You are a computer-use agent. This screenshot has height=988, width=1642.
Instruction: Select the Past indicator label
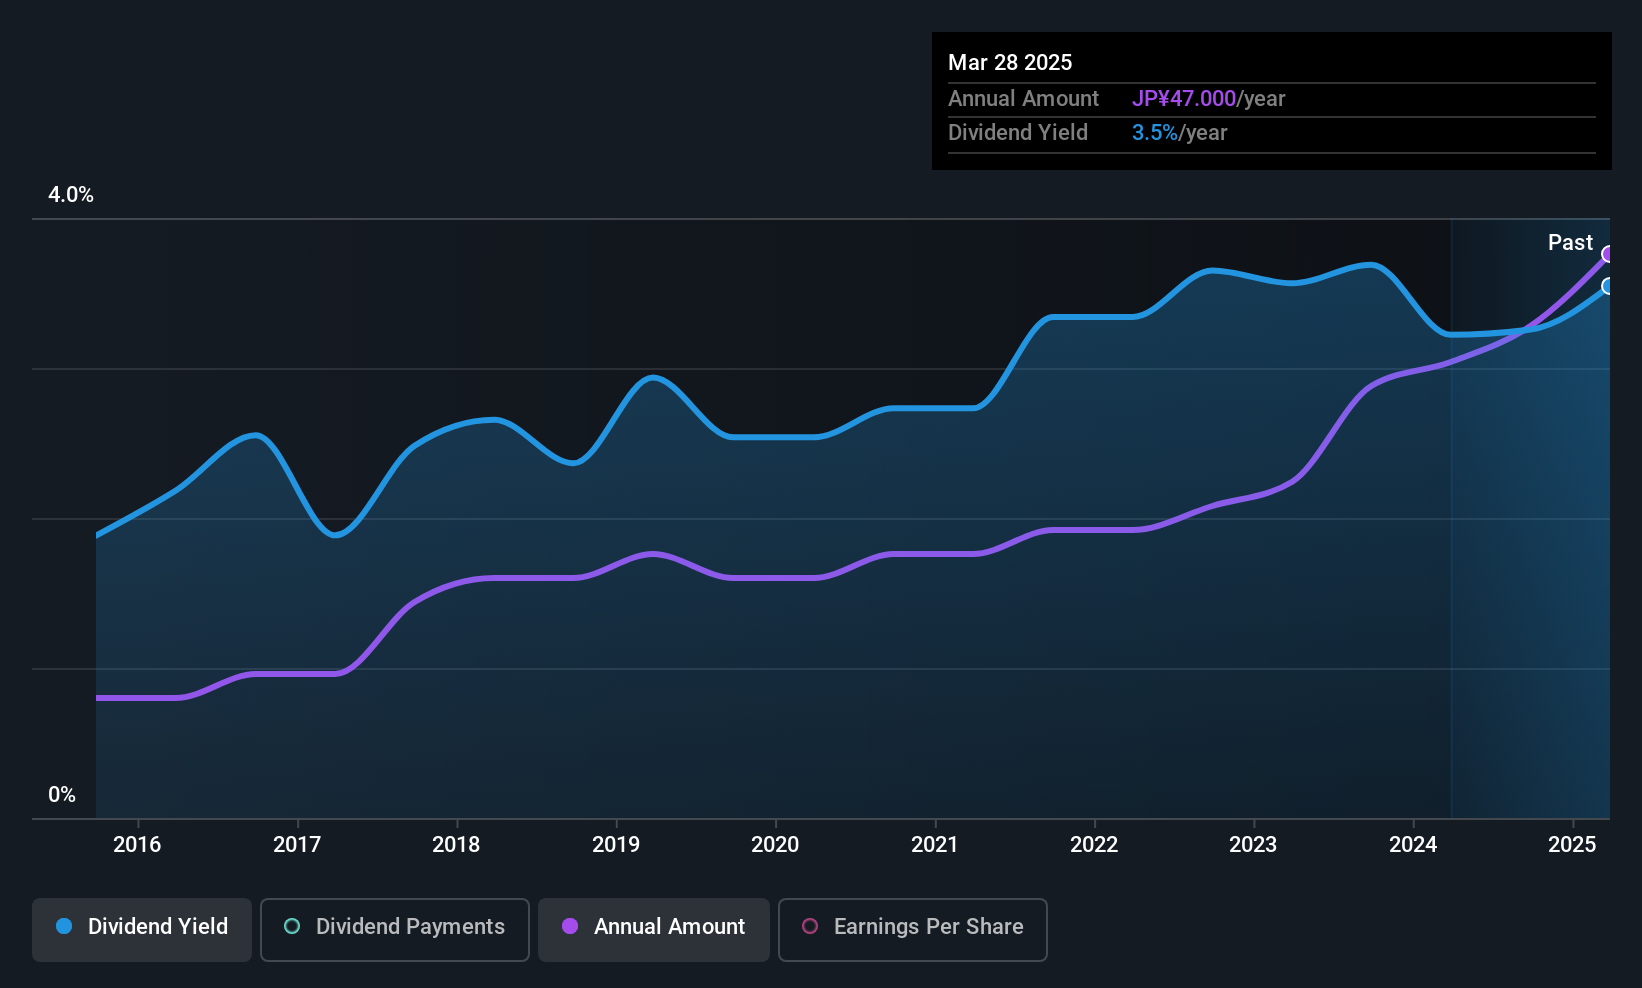pyautogui.click(x=1570, y=242)
